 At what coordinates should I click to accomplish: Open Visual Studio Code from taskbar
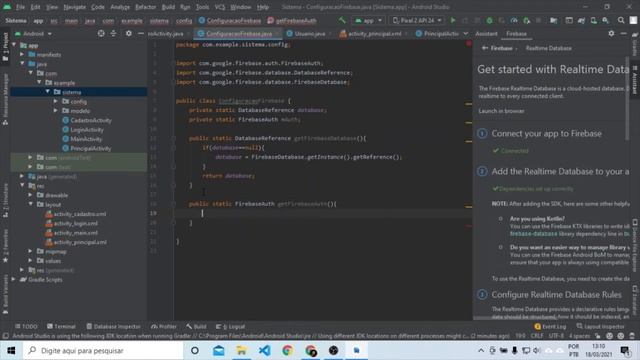(x=264, y=350)
